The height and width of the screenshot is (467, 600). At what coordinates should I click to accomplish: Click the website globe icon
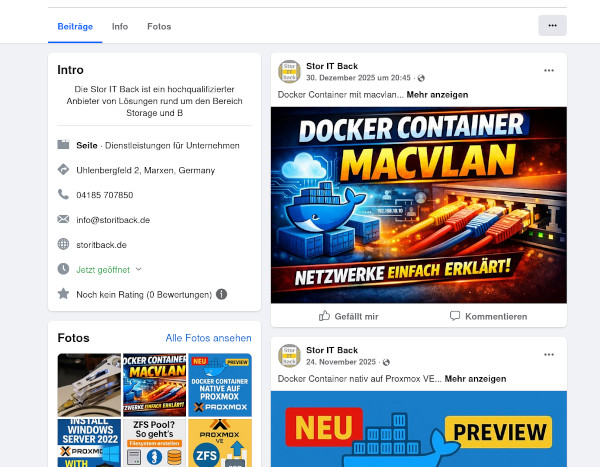click(x=63, y=244)
